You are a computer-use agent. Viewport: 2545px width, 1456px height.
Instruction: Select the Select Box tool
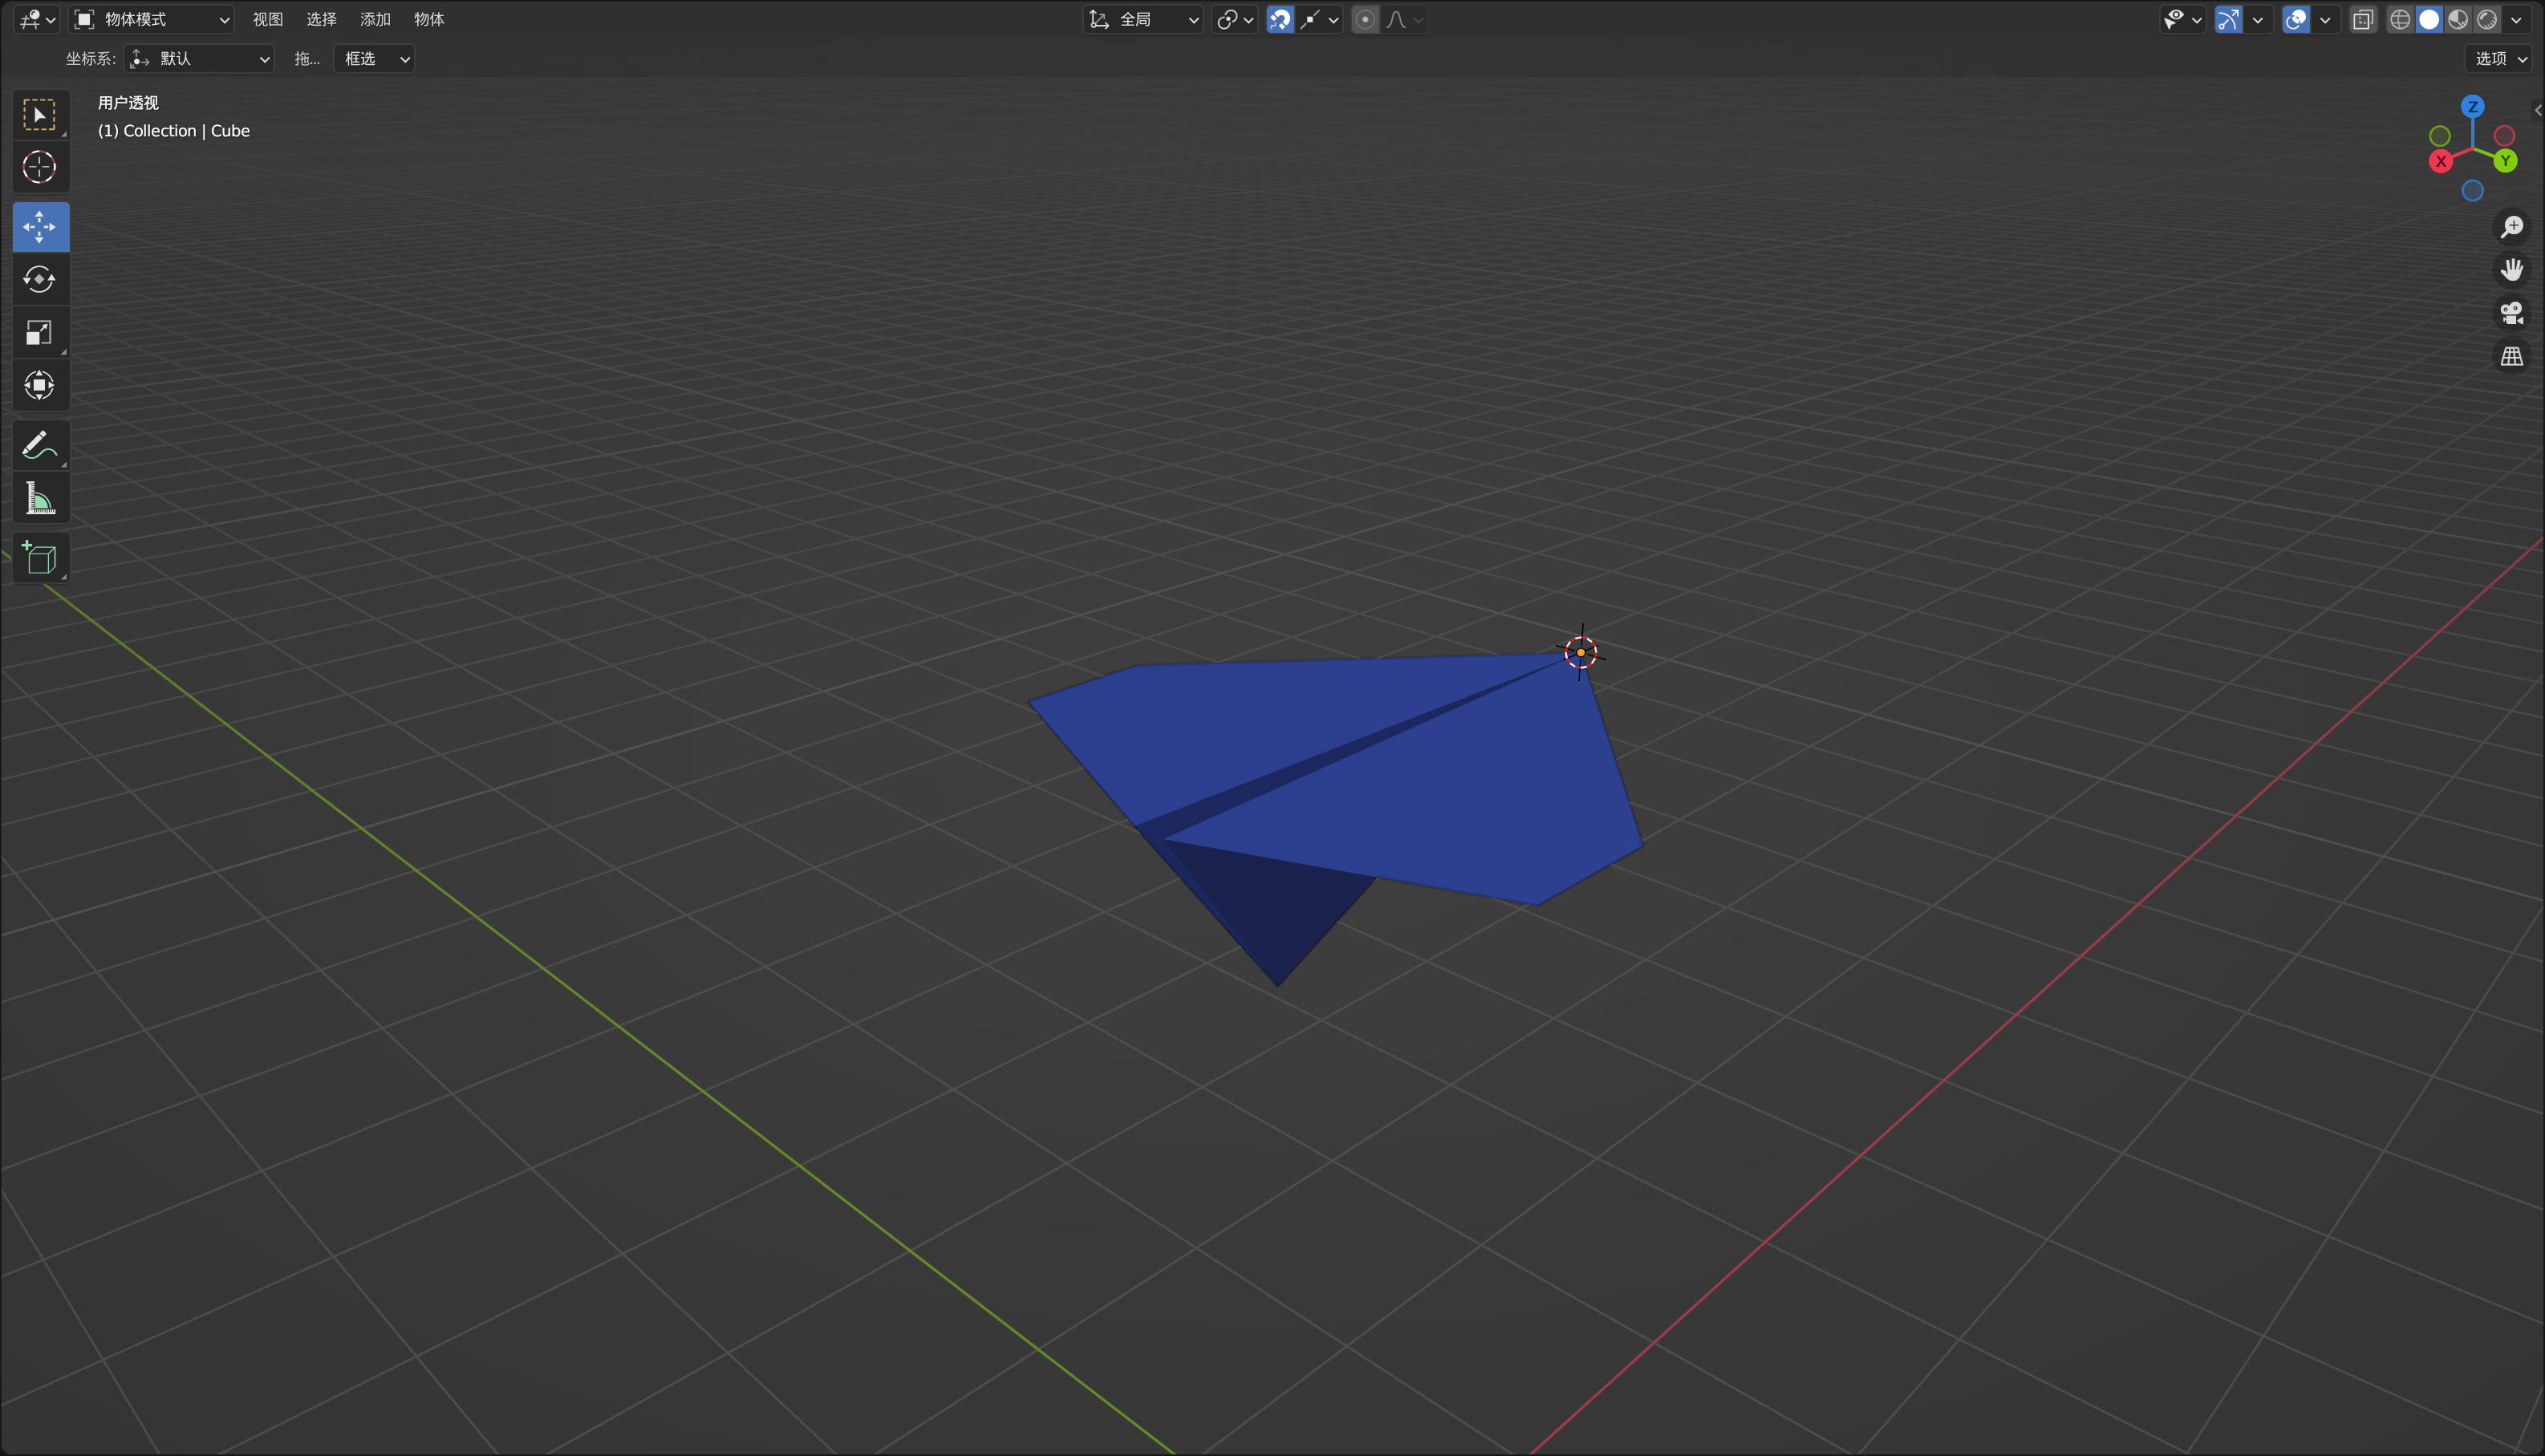[40, 115]
